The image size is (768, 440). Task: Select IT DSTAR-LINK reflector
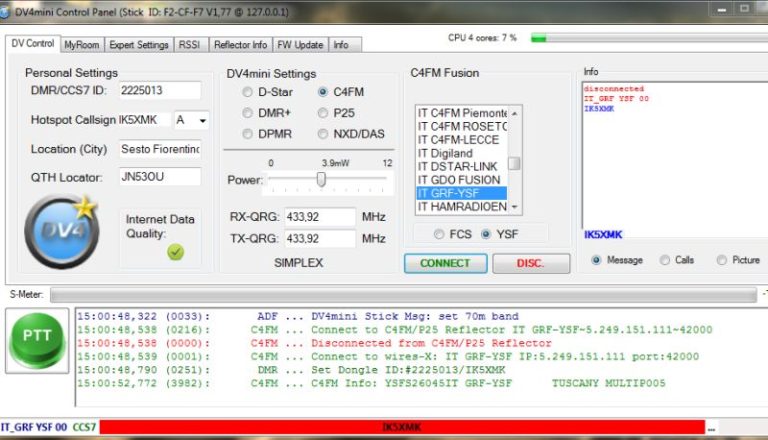point(462,167)
